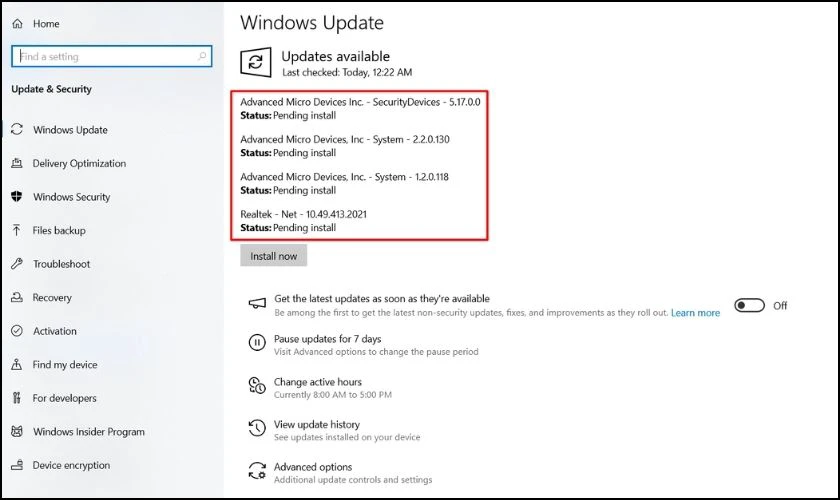Click the Pause updates circle icon
Image resolution: width=840 pixels, height=500 pixels.
(257, 342)
